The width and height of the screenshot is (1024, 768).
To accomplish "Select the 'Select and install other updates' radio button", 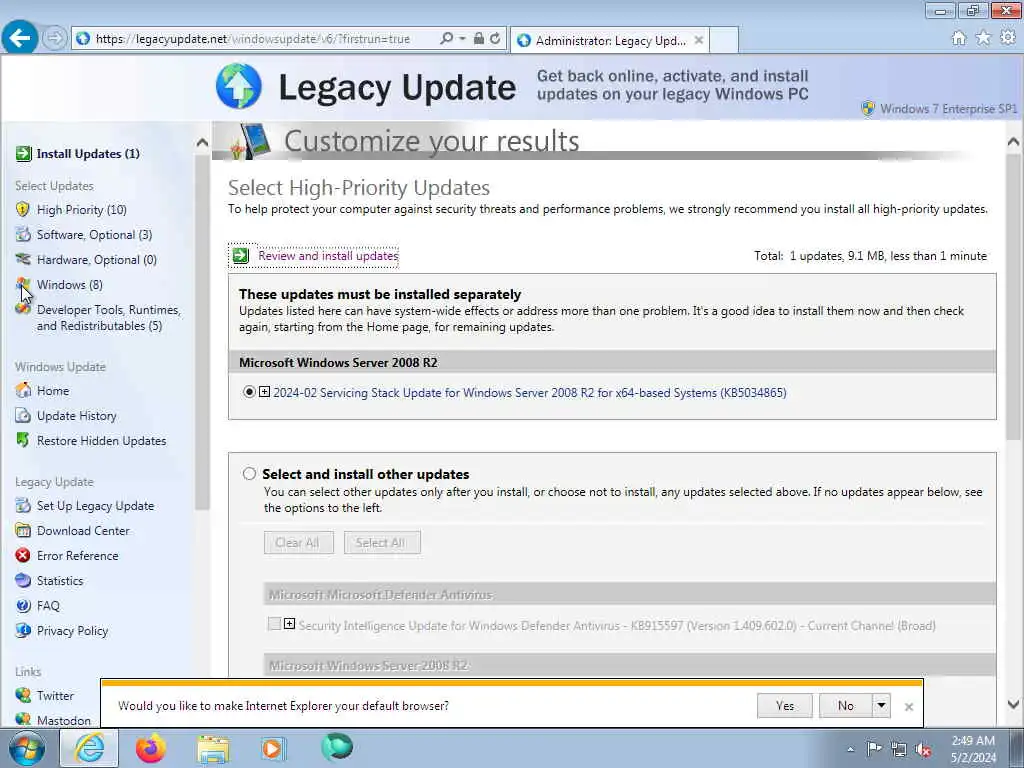I will coord(249,473).
